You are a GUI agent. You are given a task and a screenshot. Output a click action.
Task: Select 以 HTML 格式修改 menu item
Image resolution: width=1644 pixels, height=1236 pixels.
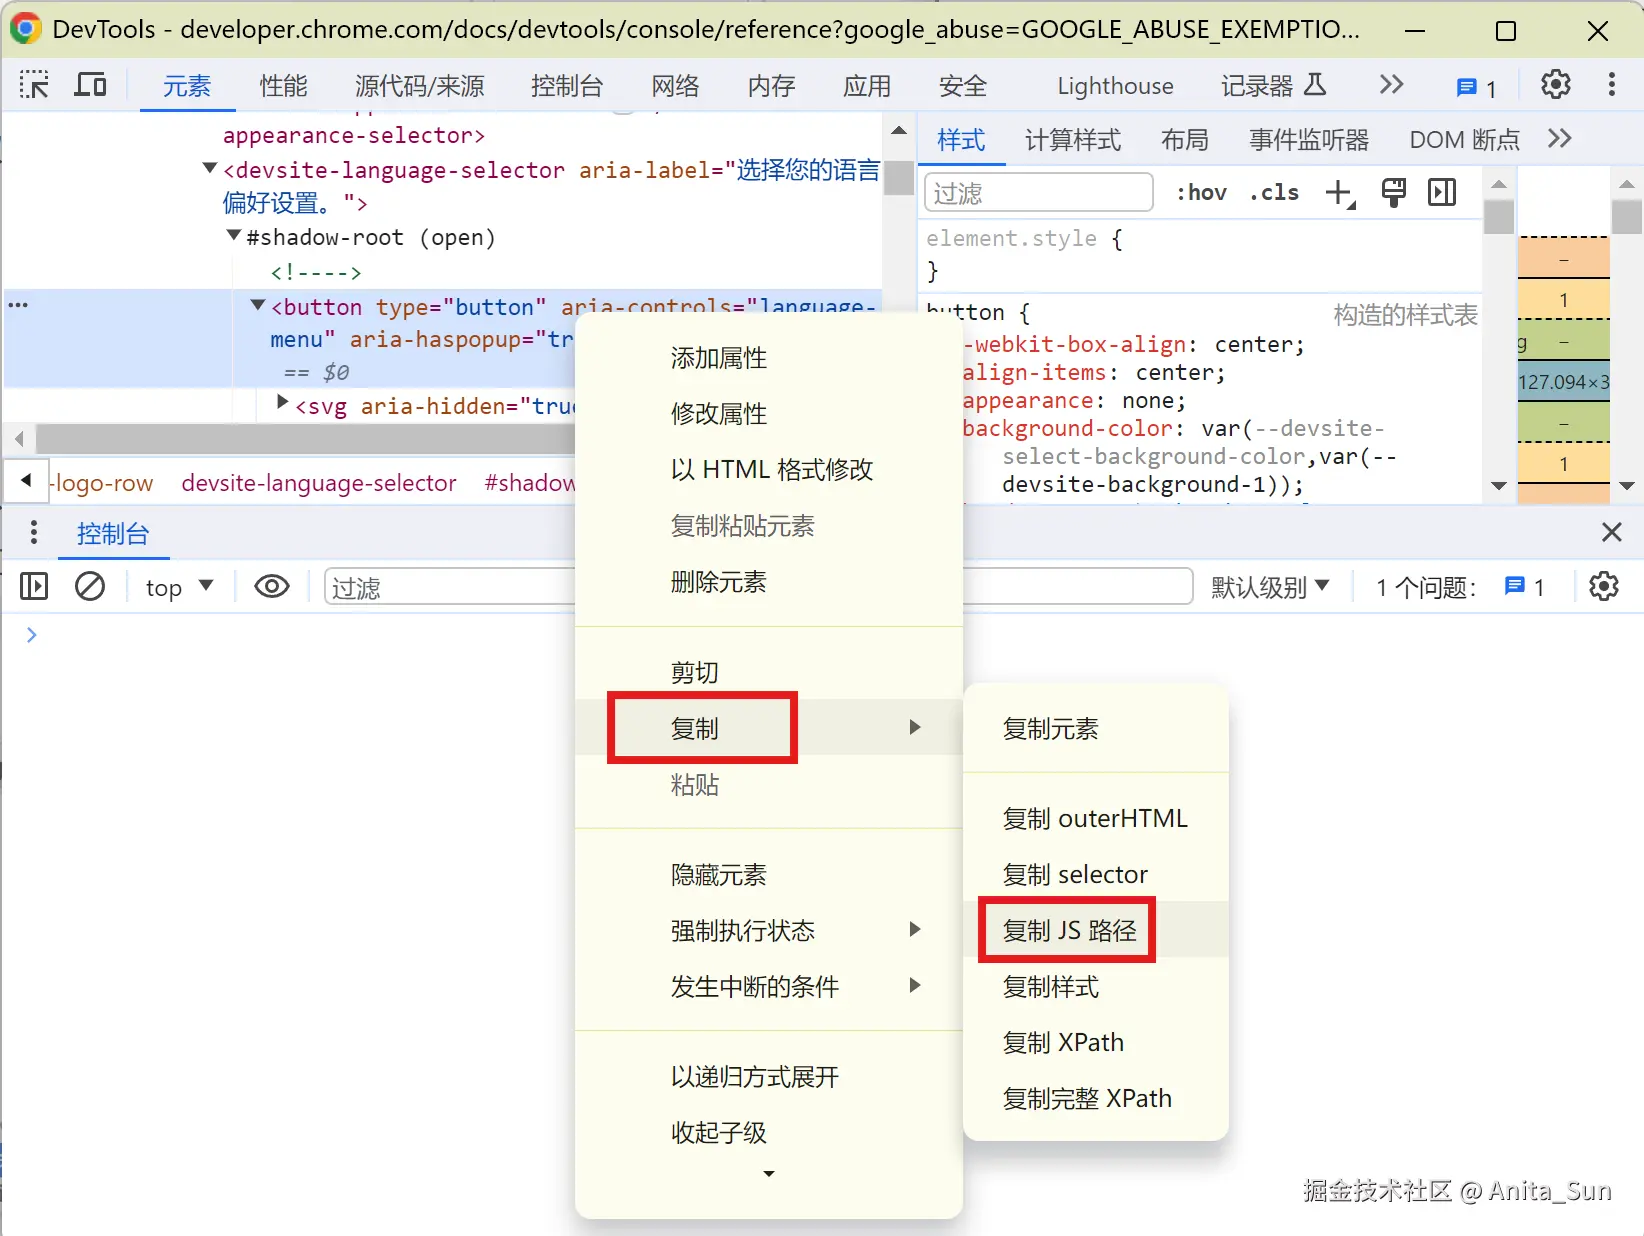point(769,470)
